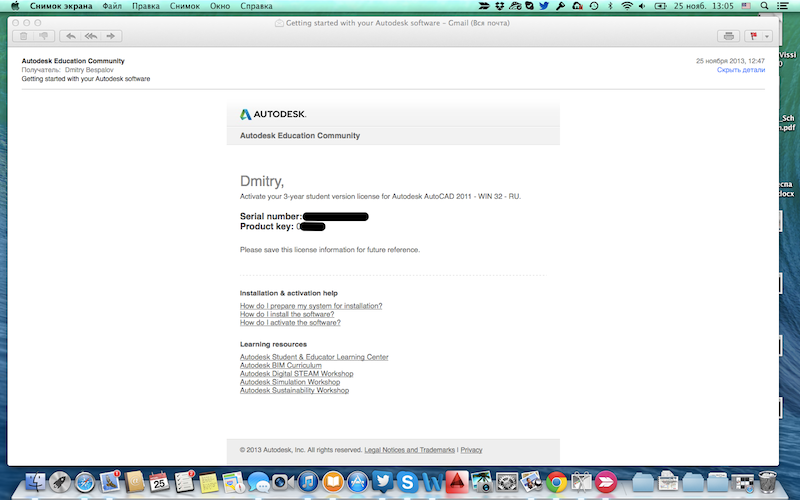Image resolution: width=800 pixels, height=500 pixels.
Task: Follow the 'How do I activate the software?' link
Action: pyautogui.click(x=290, y=323)
